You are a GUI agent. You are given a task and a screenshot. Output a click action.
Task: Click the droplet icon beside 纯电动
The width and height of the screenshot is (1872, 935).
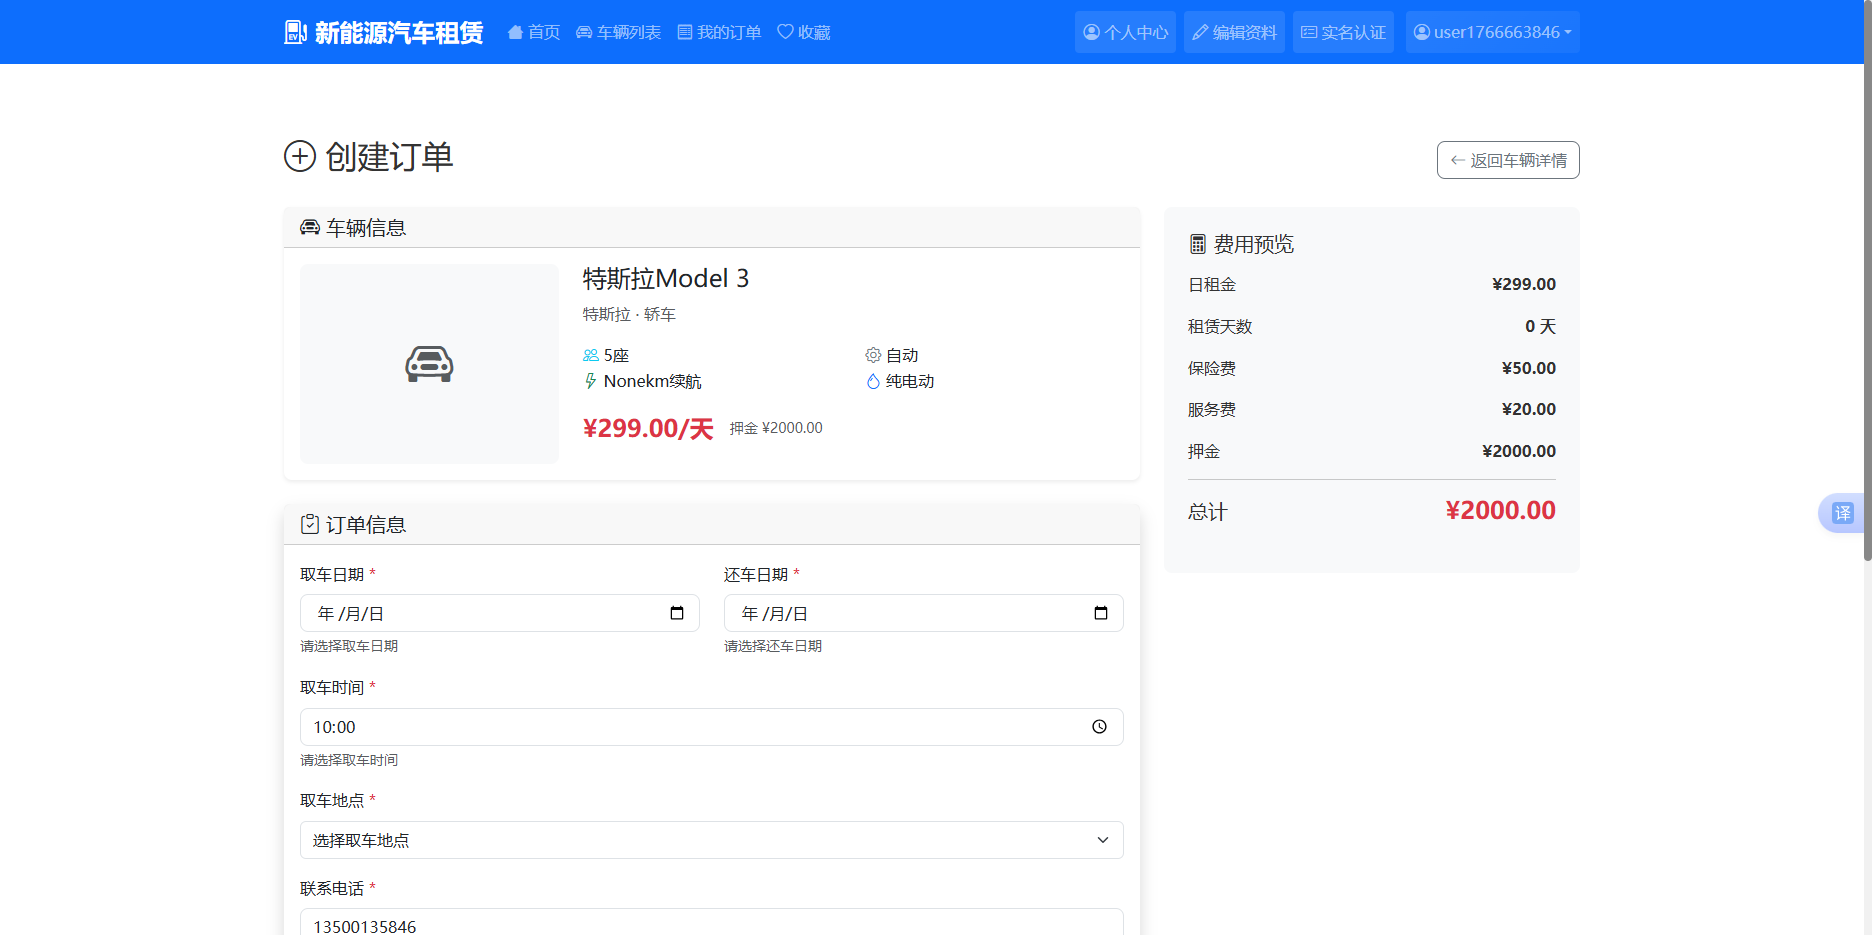pyautogui.click(x=873, y=381)
